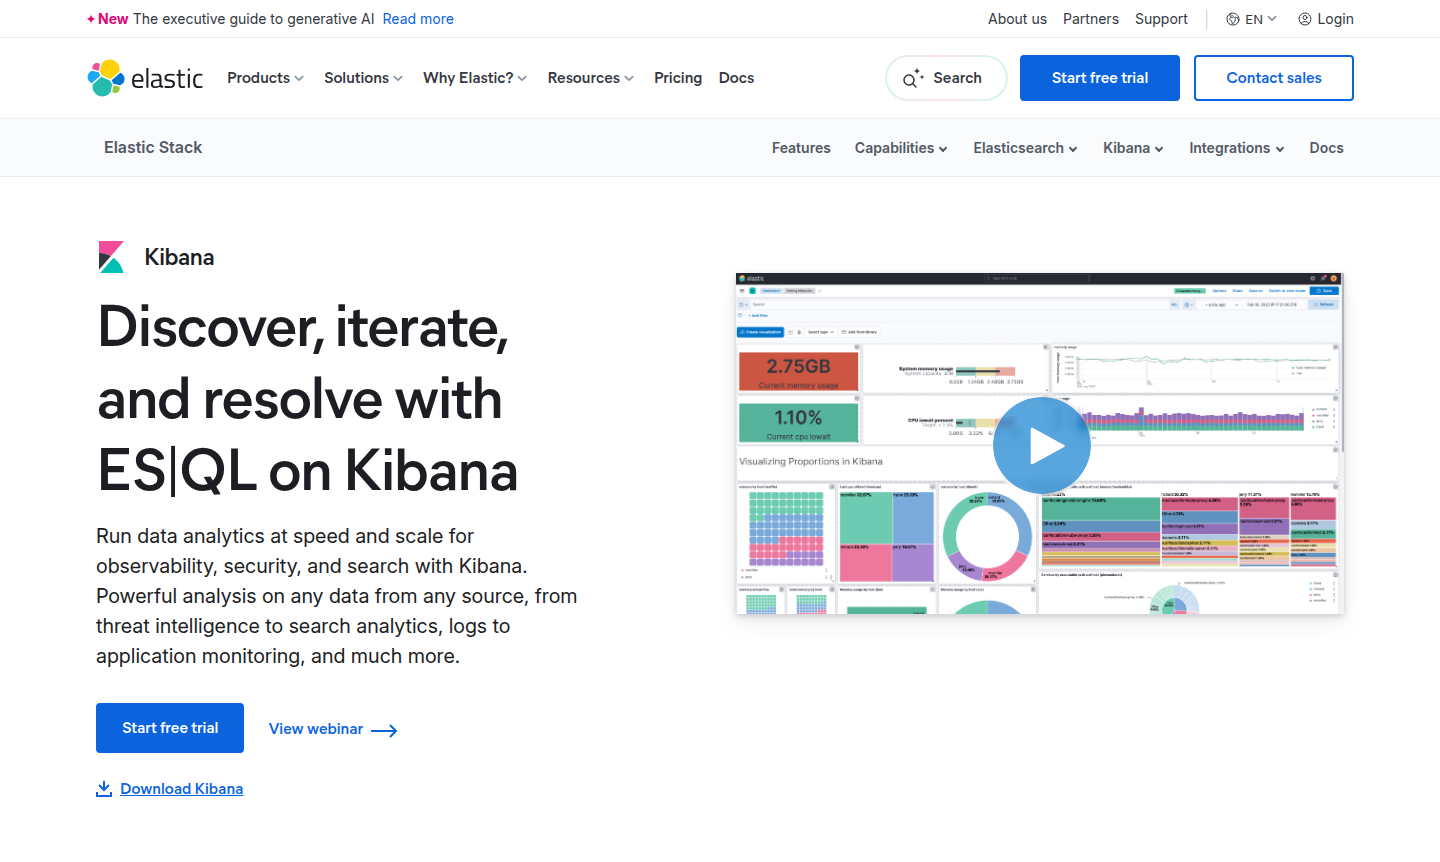
Task: Click the download icon beside Download Kibana
Action: click(x=103, y=788)
